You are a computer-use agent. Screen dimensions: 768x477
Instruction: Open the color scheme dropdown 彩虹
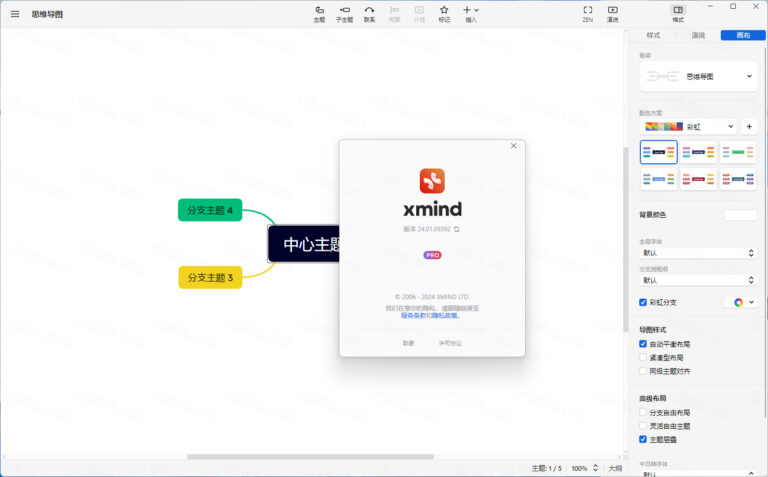point(689,127)
